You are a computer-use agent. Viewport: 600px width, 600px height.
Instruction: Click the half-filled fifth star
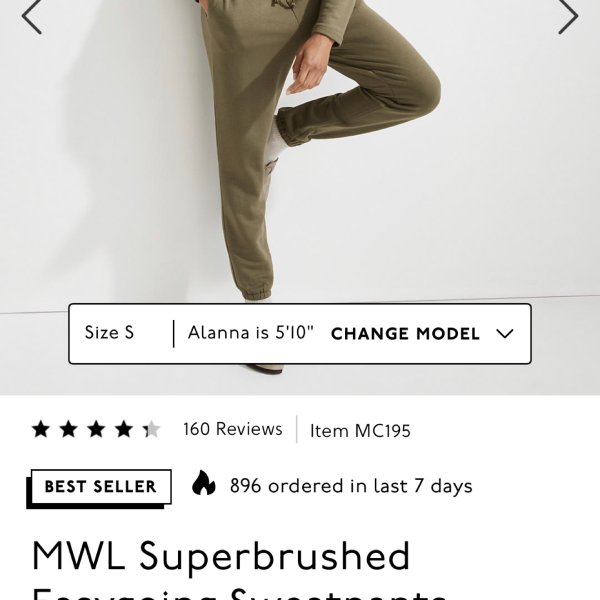(x=152, y=429)
